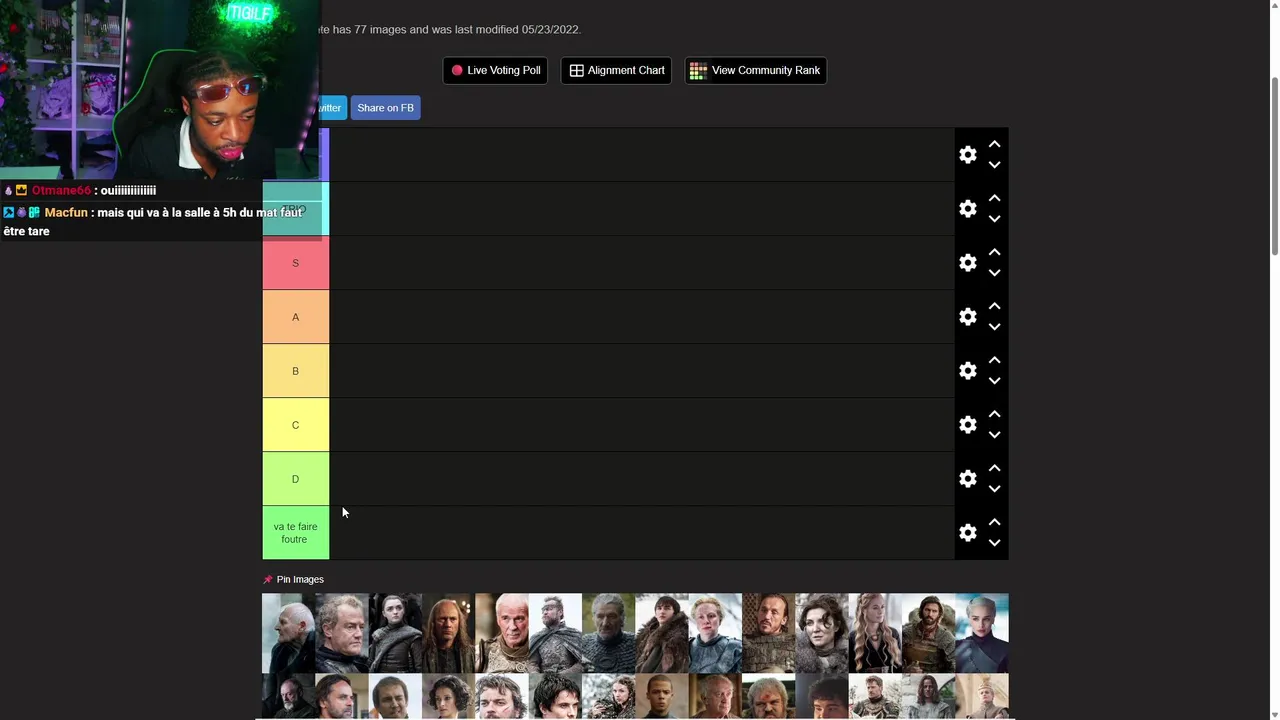Open settings gear for the D tier row
Screen dimensions: 1280x720
967,479
